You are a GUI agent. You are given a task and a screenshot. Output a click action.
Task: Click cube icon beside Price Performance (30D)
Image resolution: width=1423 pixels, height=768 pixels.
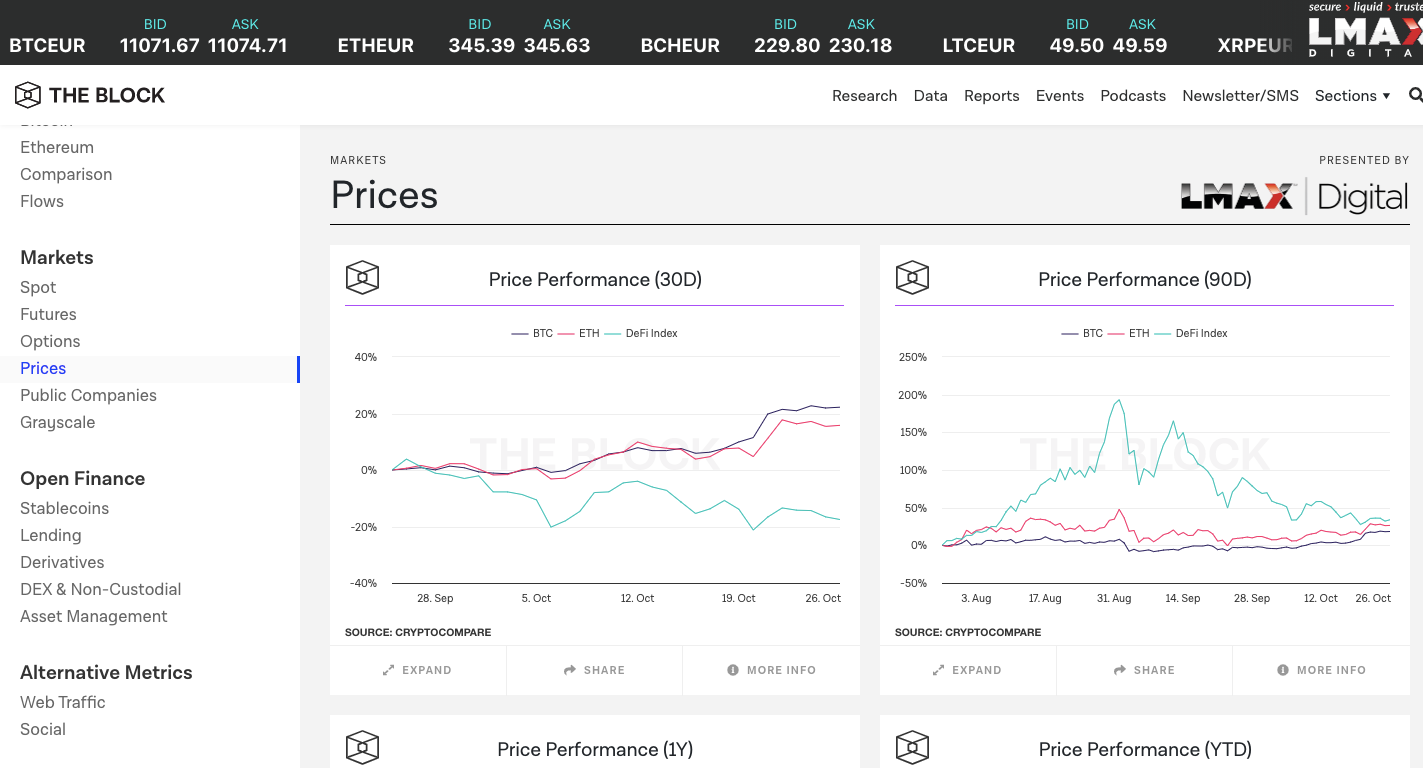[x=362, y=278]
